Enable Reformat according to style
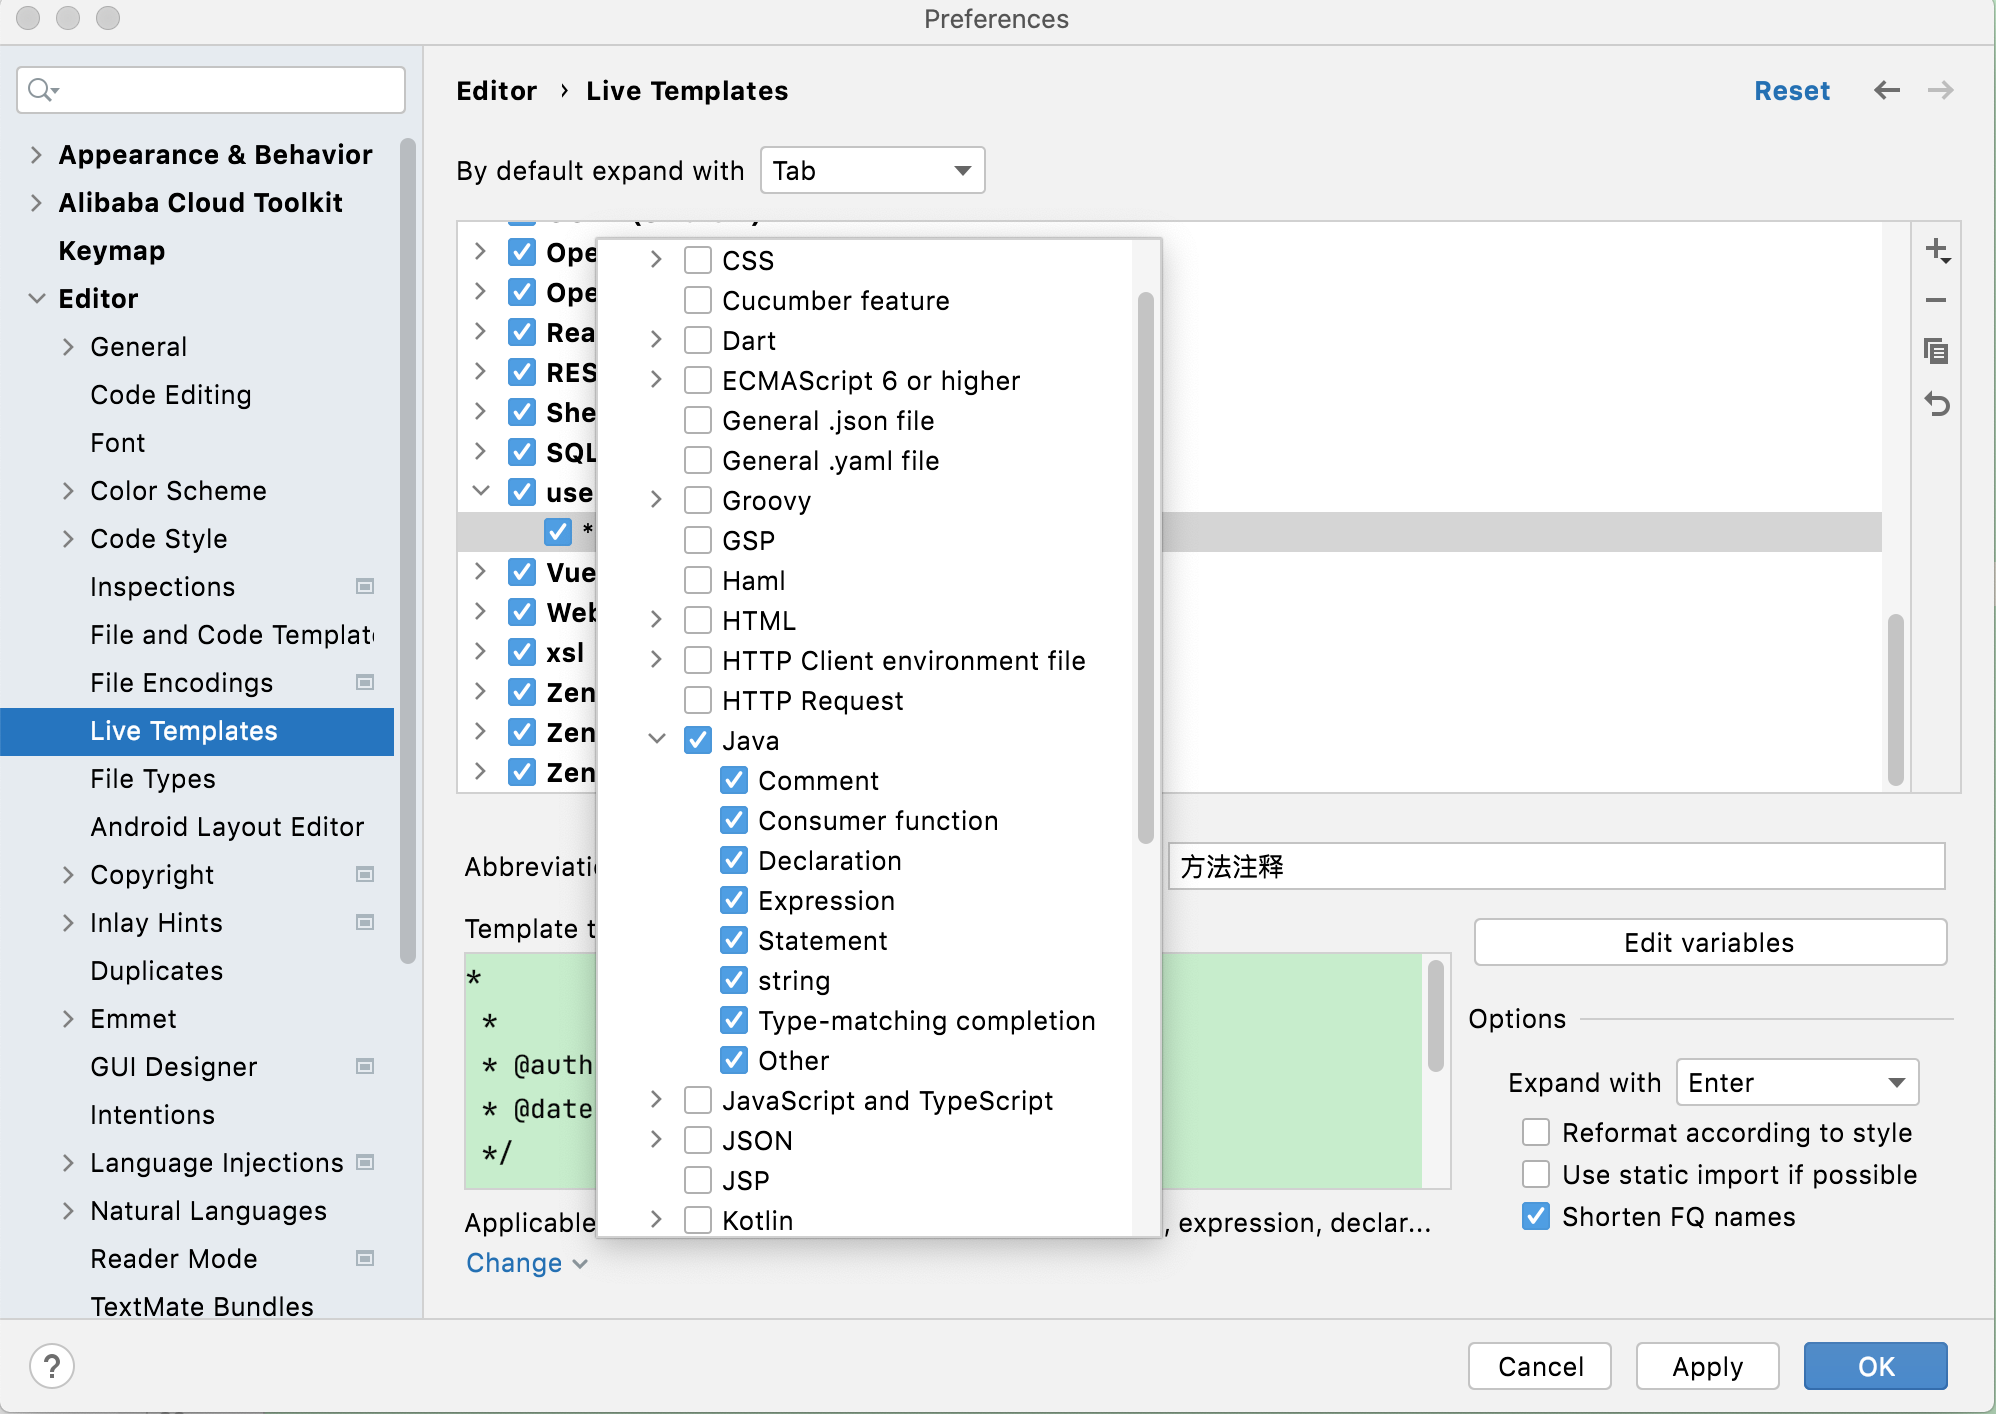The height and width of the screenshot is (1414, 1996). coord(1536,1133)
